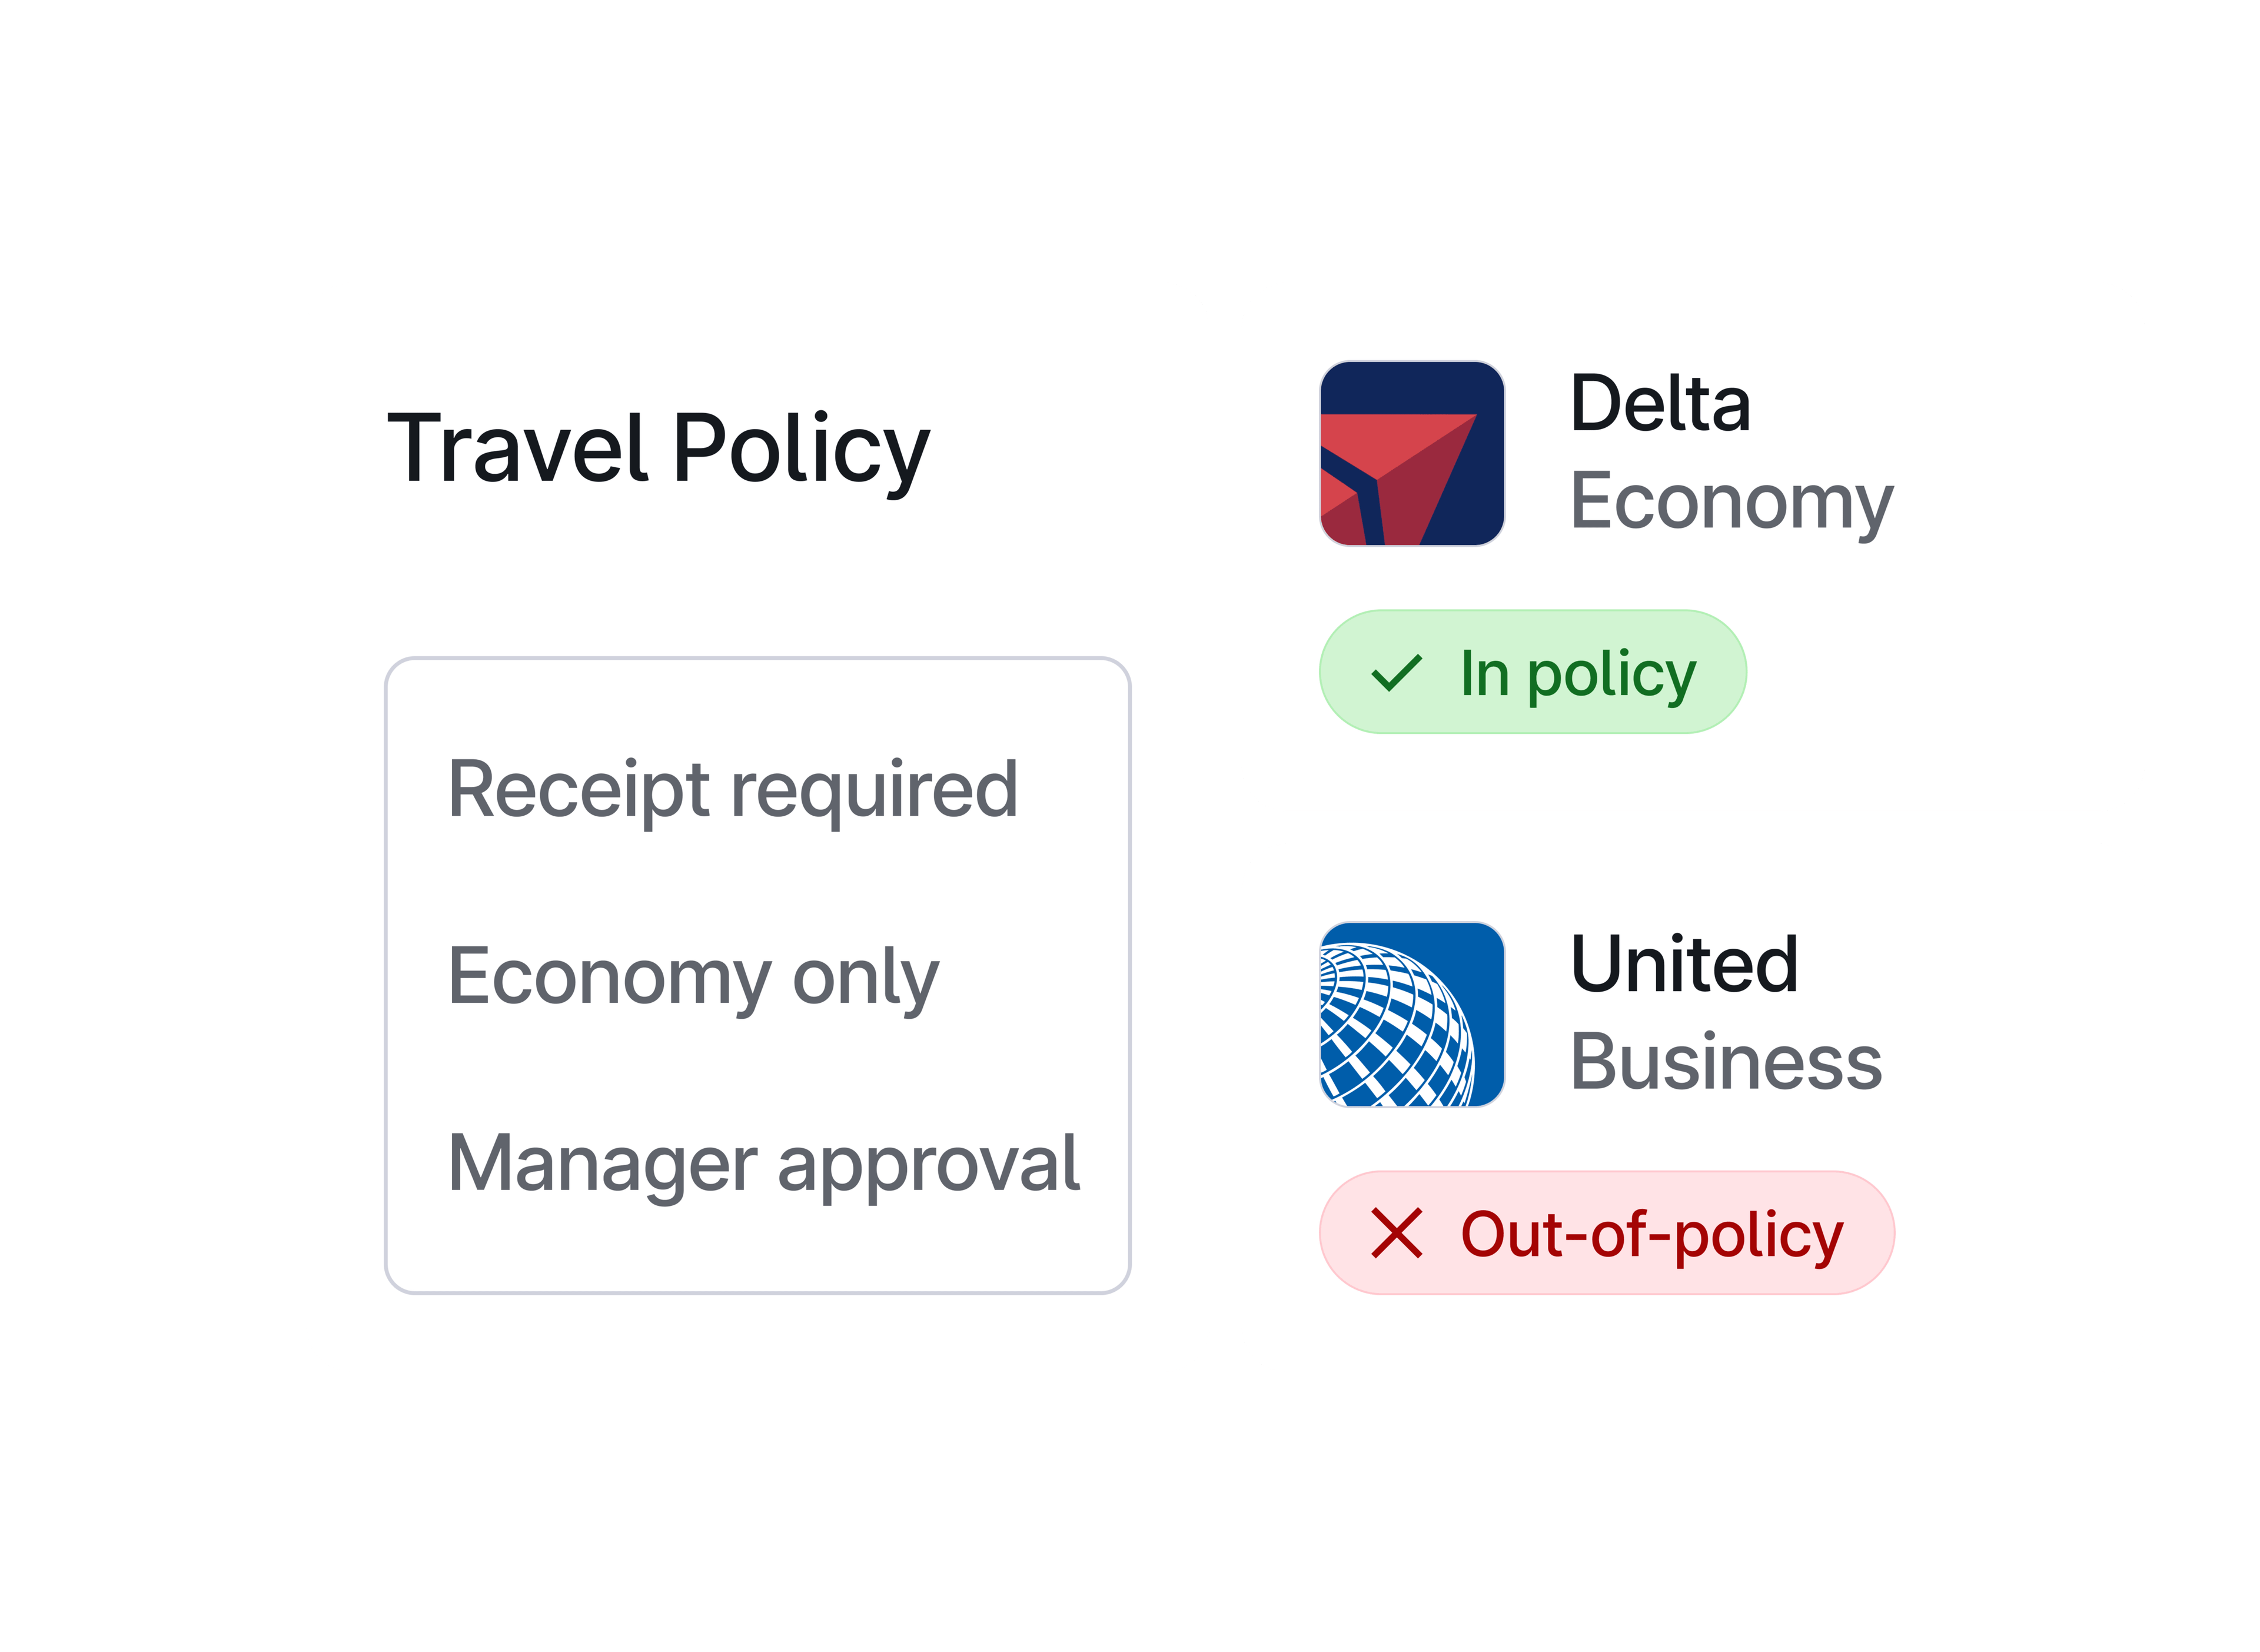Click the Business fare class label
Image resolution: width=2260 pixels, height=1652 pixels.
click(x=1725, y=1061)
